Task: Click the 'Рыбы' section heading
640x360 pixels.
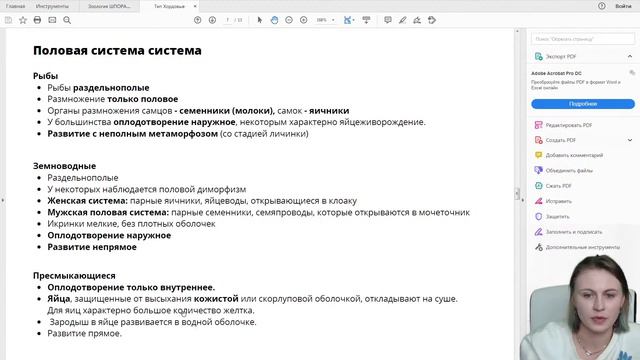Action: point(45,76)
